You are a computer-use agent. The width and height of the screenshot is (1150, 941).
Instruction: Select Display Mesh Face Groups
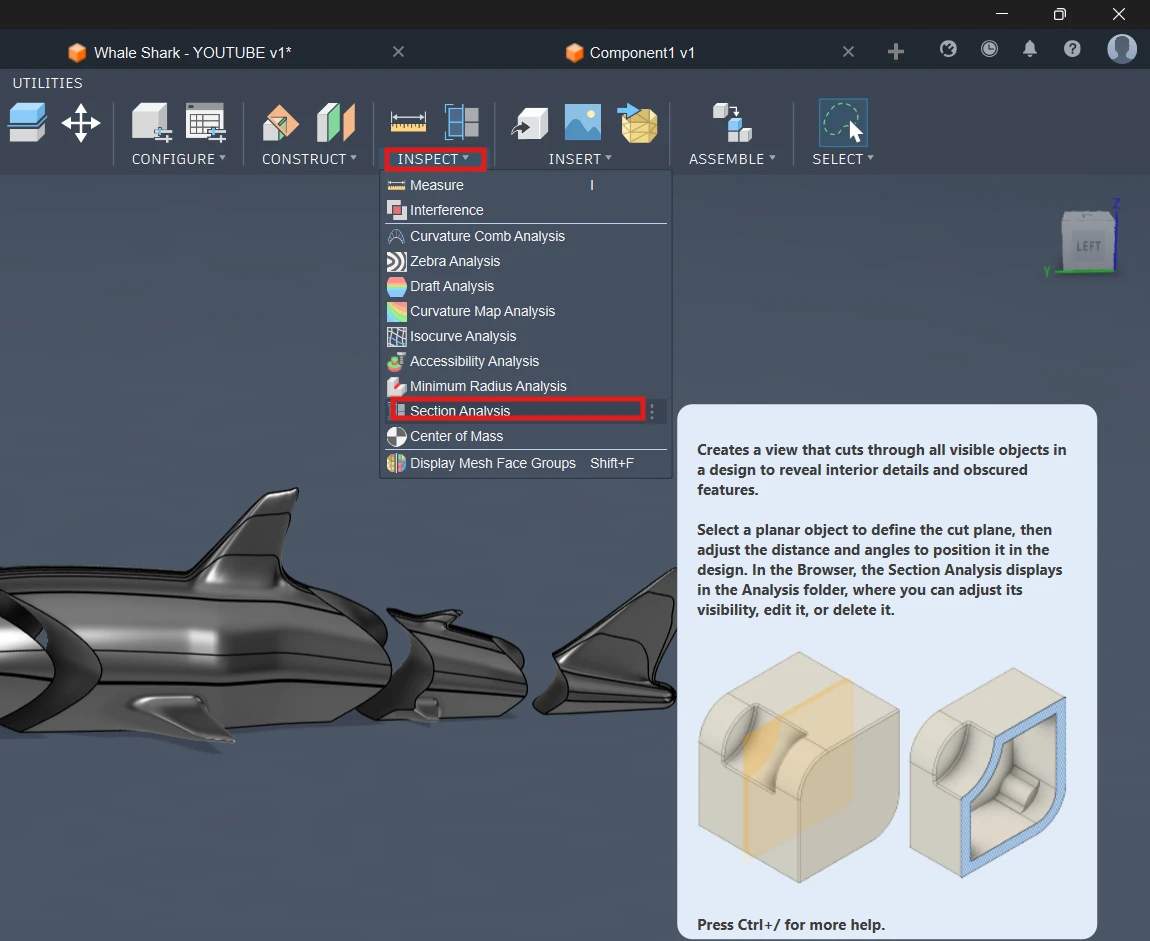pyautogui.click(x=525, y=463)
